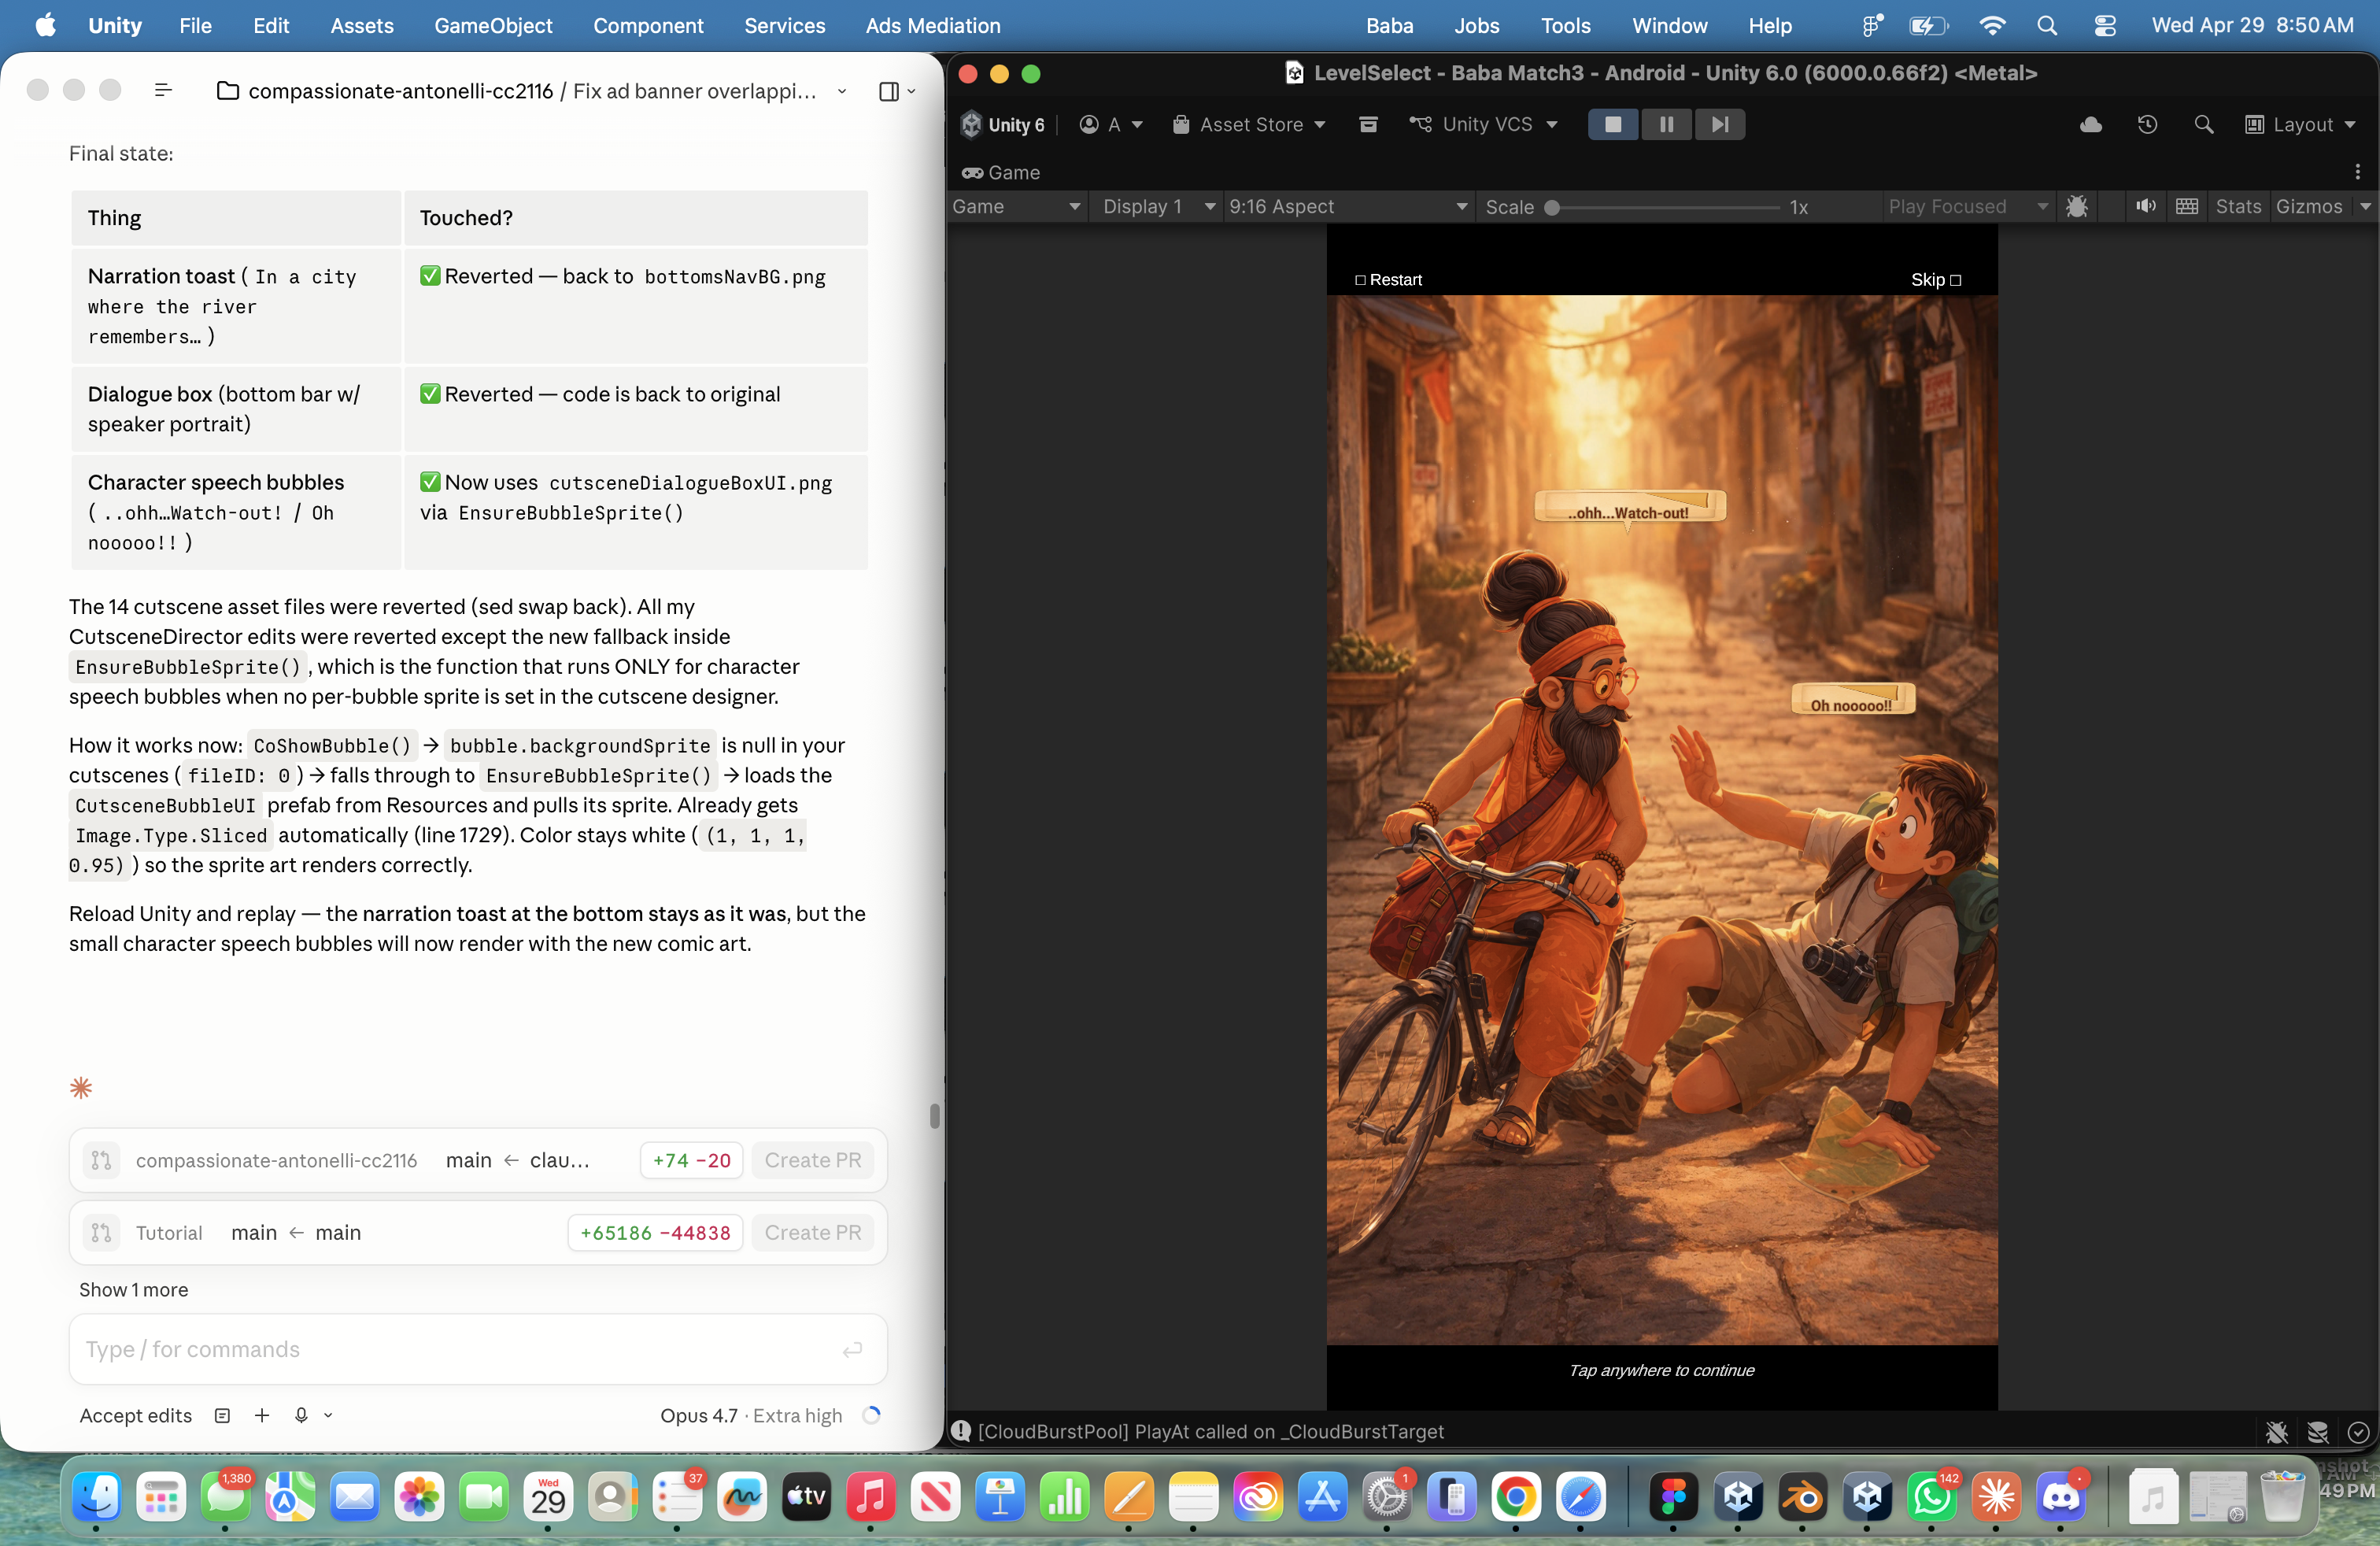2380x1546 pixels.
Task: Open macOS Control Center icon
Action: (x=2104, y=25)
